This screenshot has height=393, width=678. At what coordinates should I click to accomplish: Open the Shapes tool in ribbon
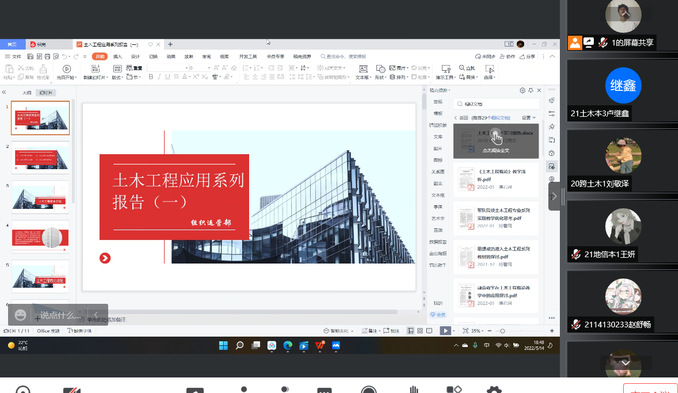[380, 72]
